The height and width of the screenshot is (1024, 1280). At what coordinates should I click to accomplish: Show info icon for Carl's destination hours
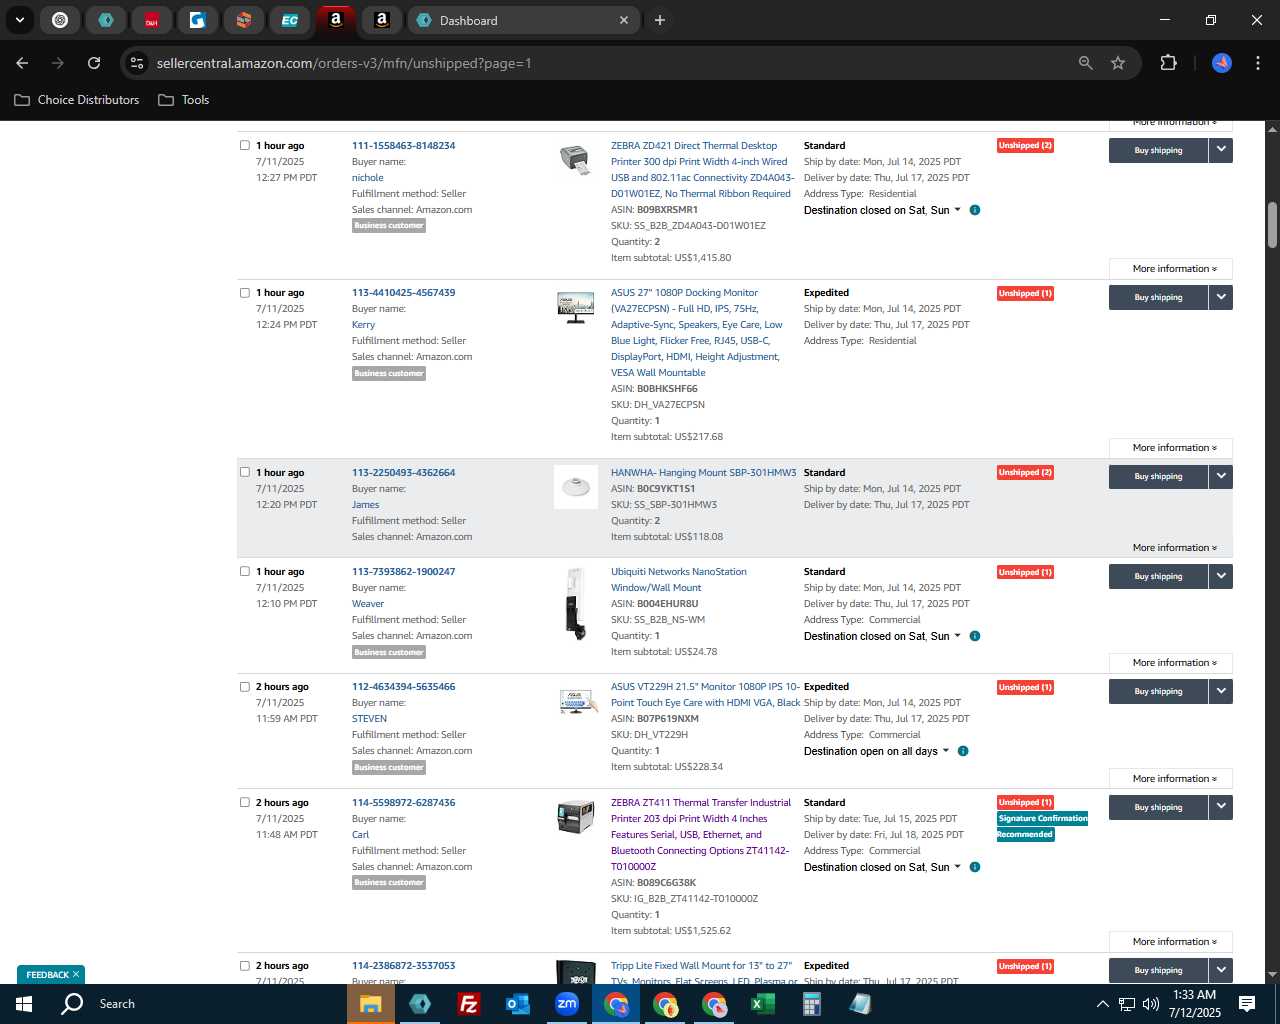(975, 867)
